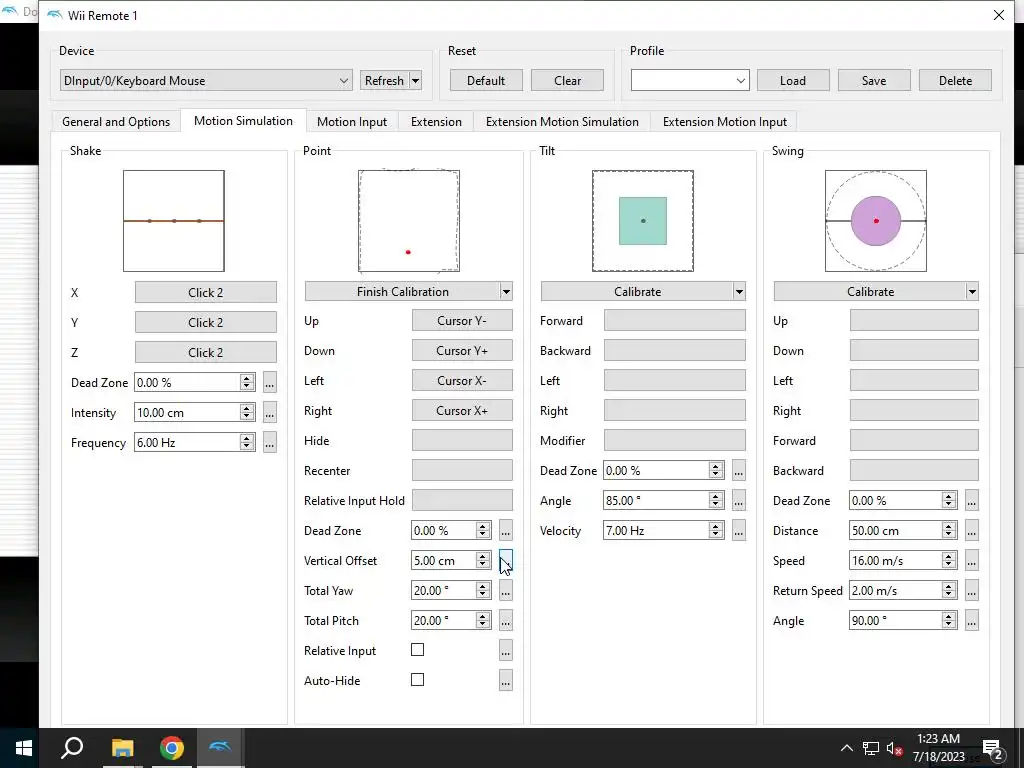The image size is (1024, 768).
Task: Click the Swing indicator preview
Action: coord(876,221)
